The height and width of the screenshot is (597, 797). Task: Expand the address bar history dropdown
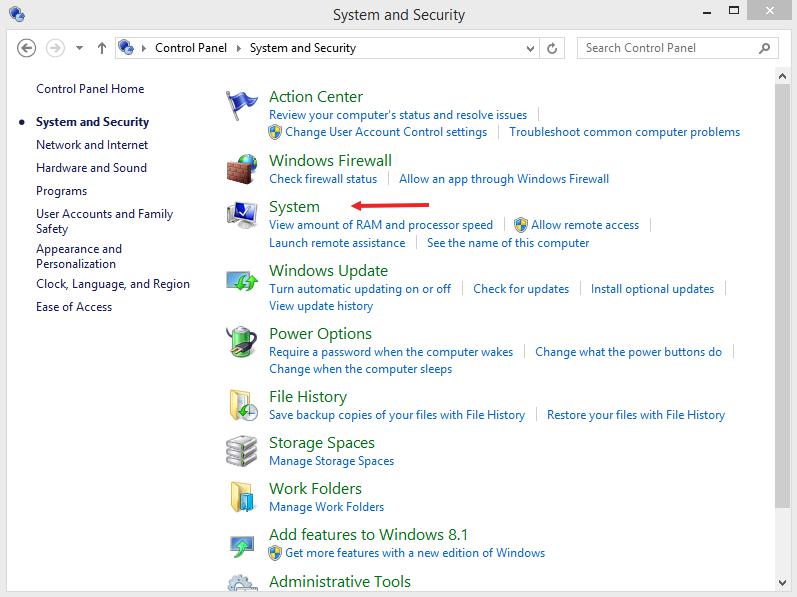(x=530, y=48)
